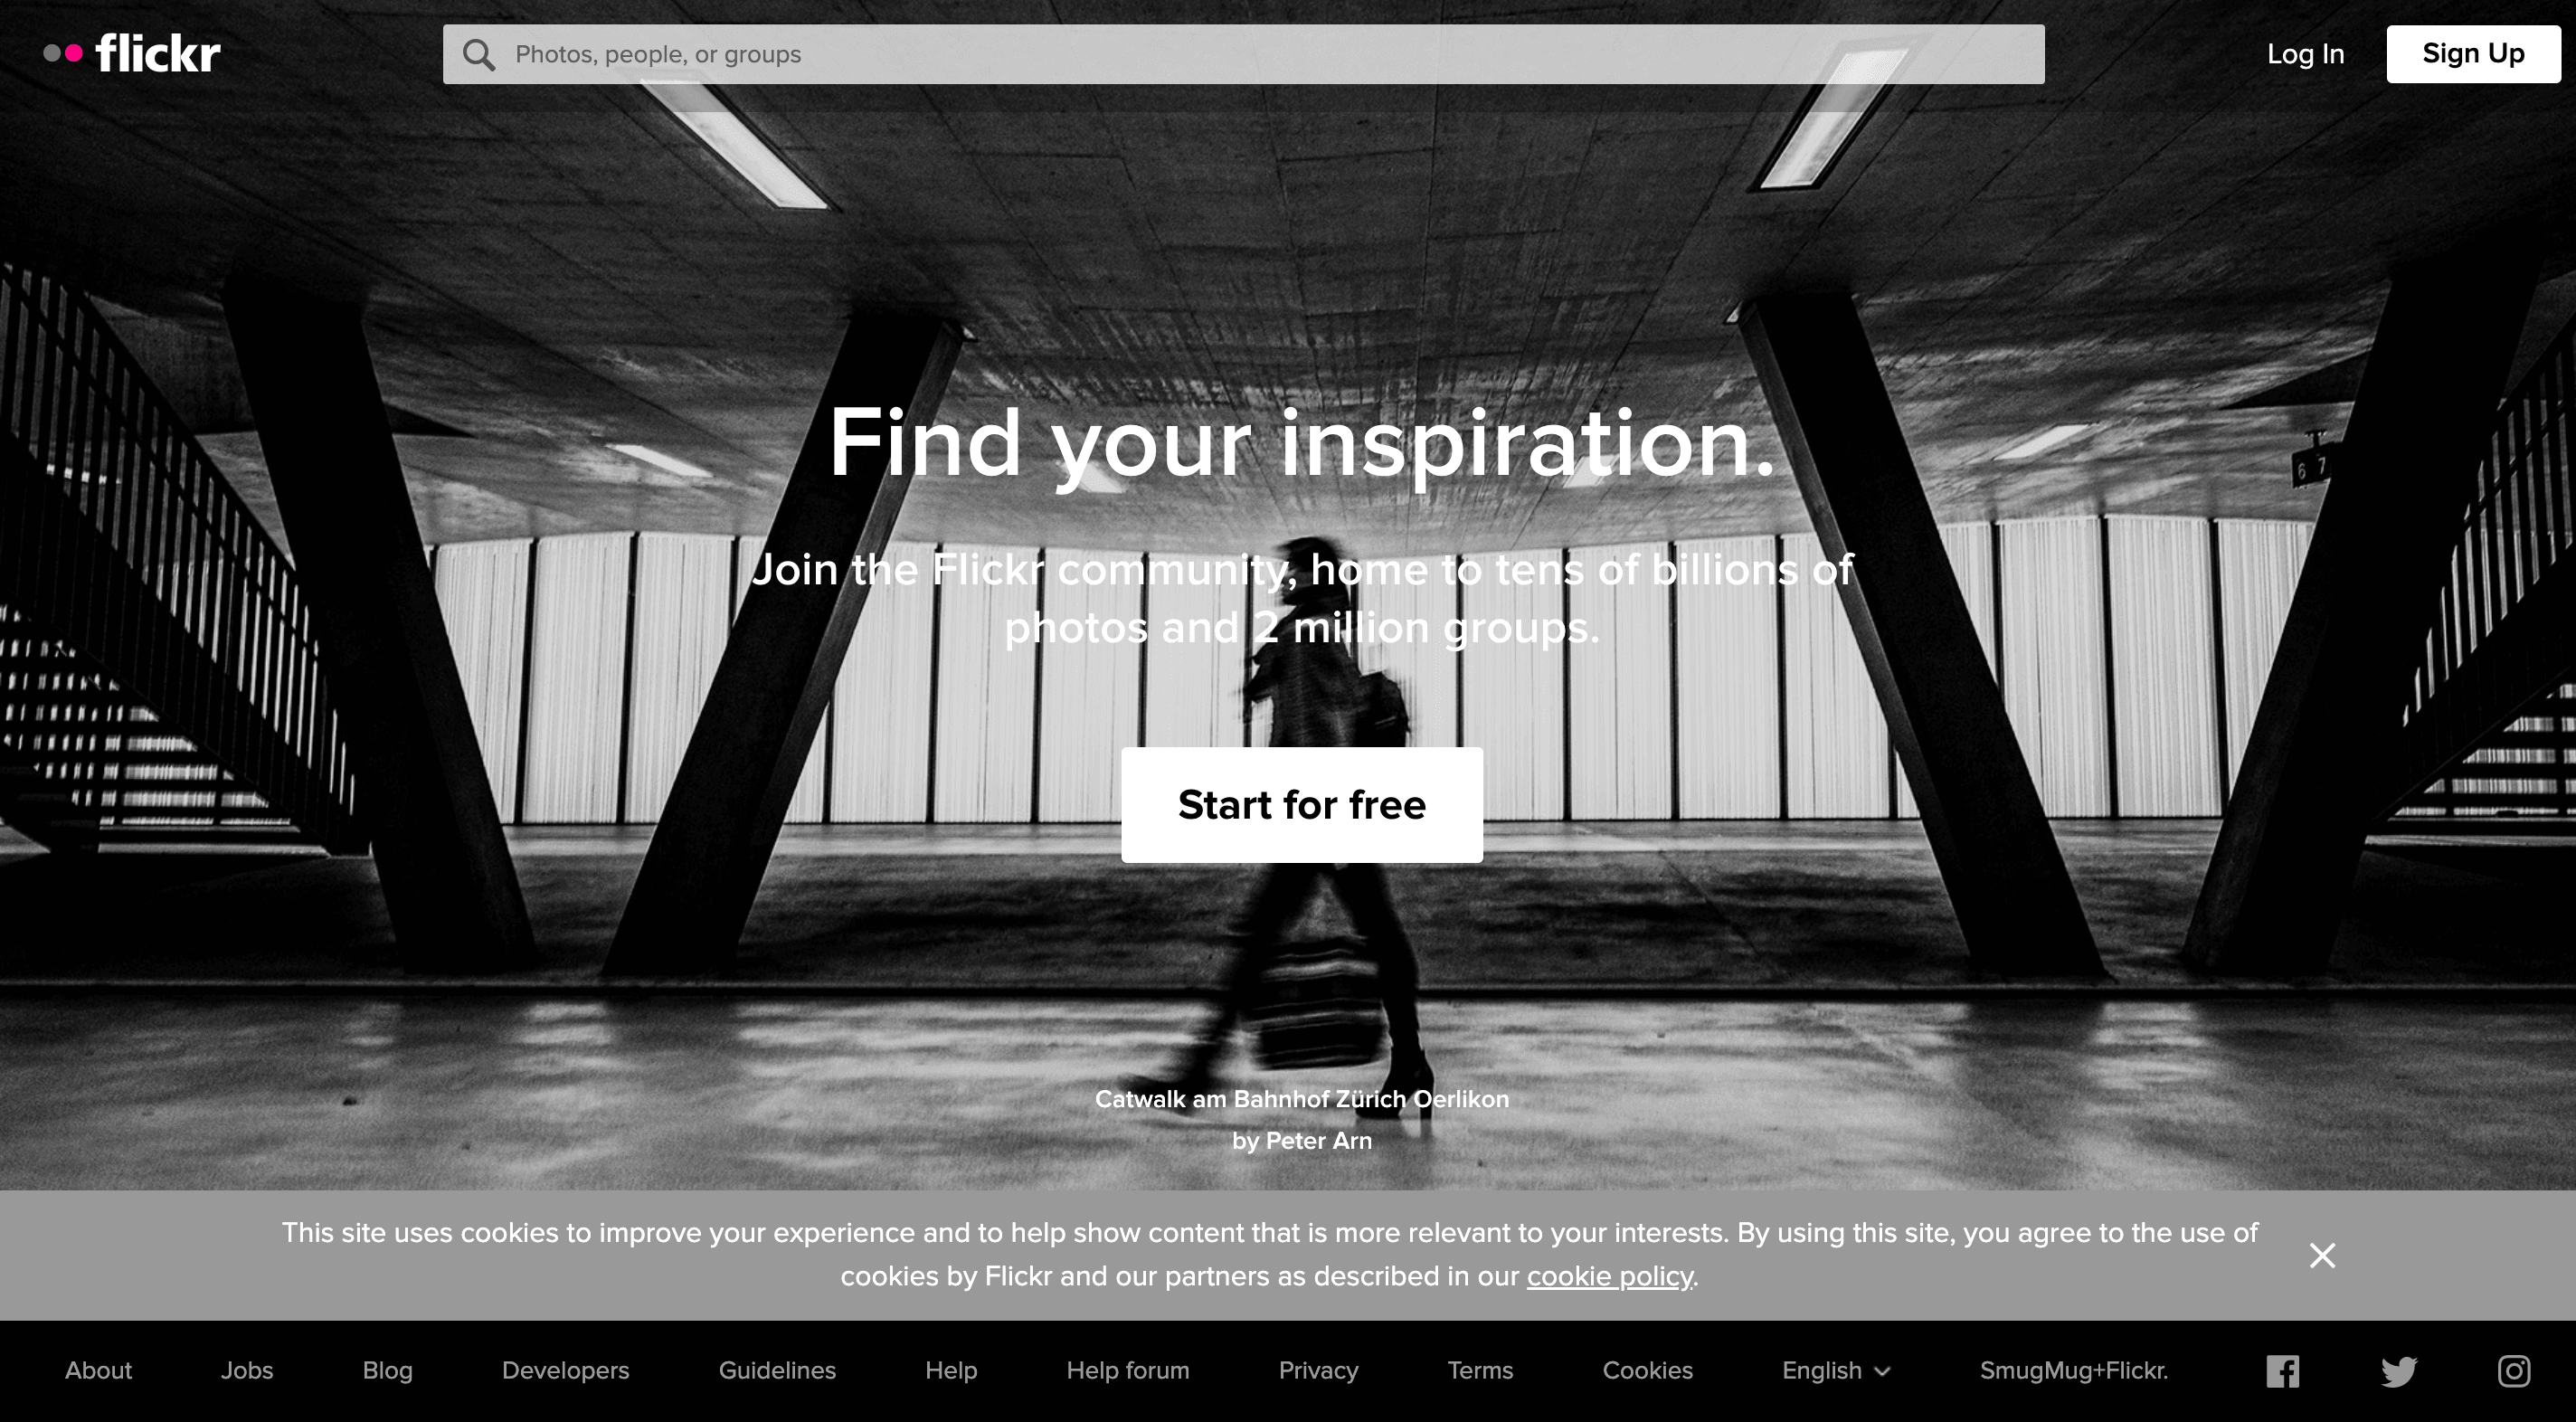Select the Privacy menu item

[1318, 1371]
